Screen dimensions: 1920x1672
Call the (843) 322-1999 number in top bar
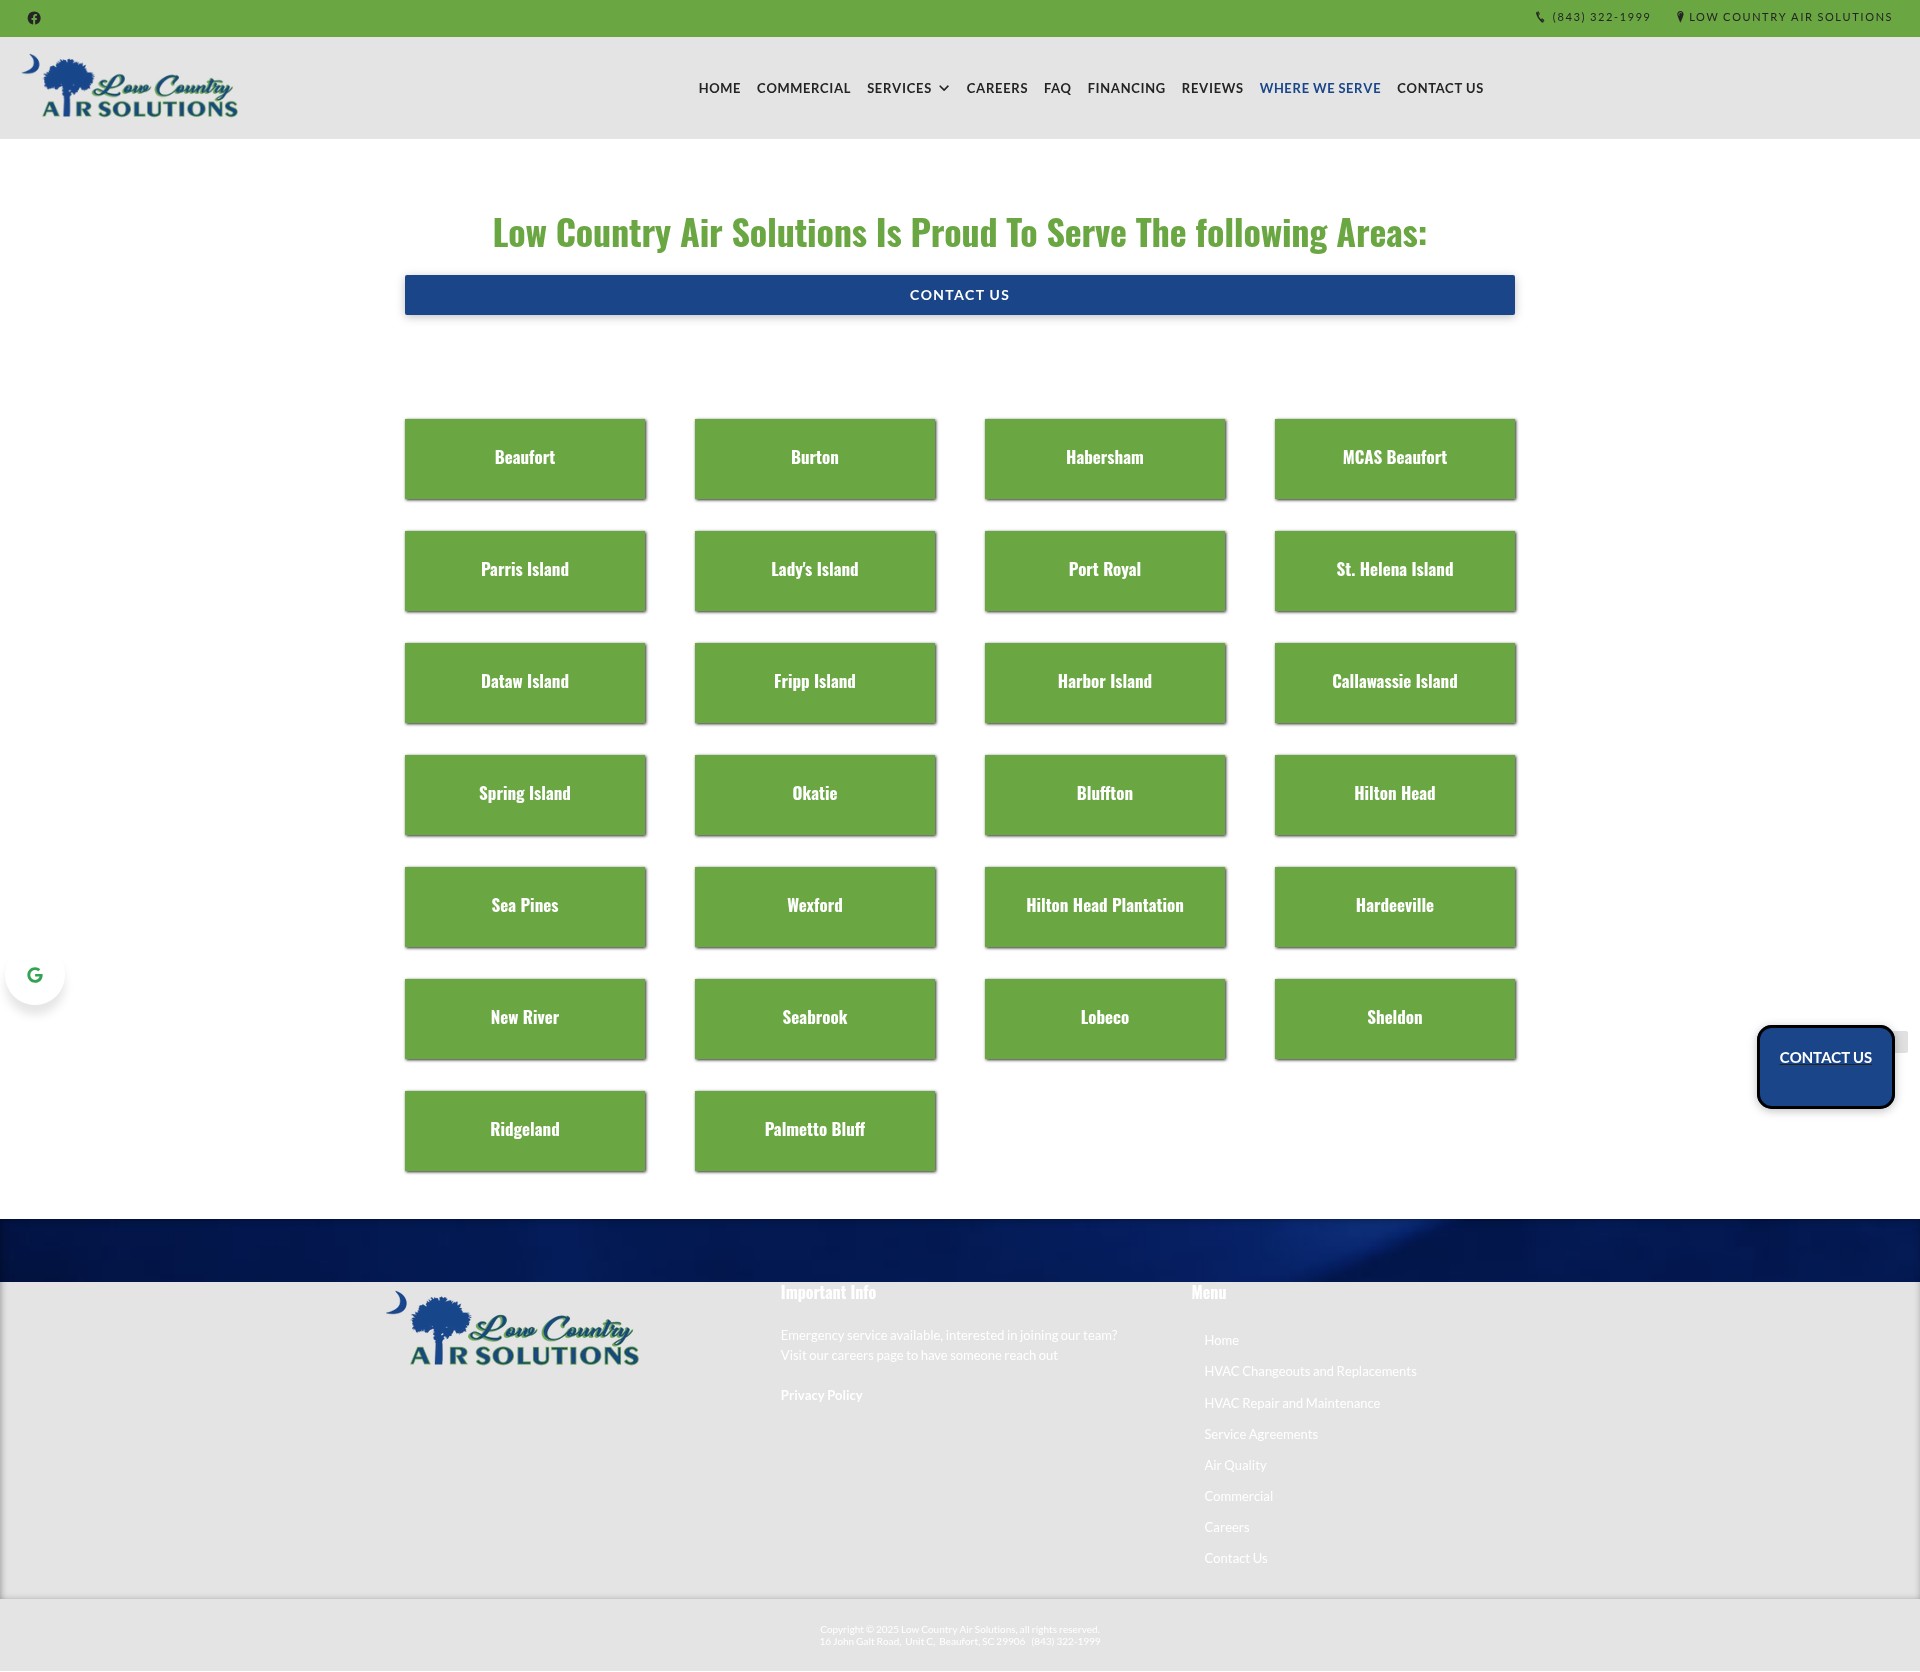[x=1601, y=17]
